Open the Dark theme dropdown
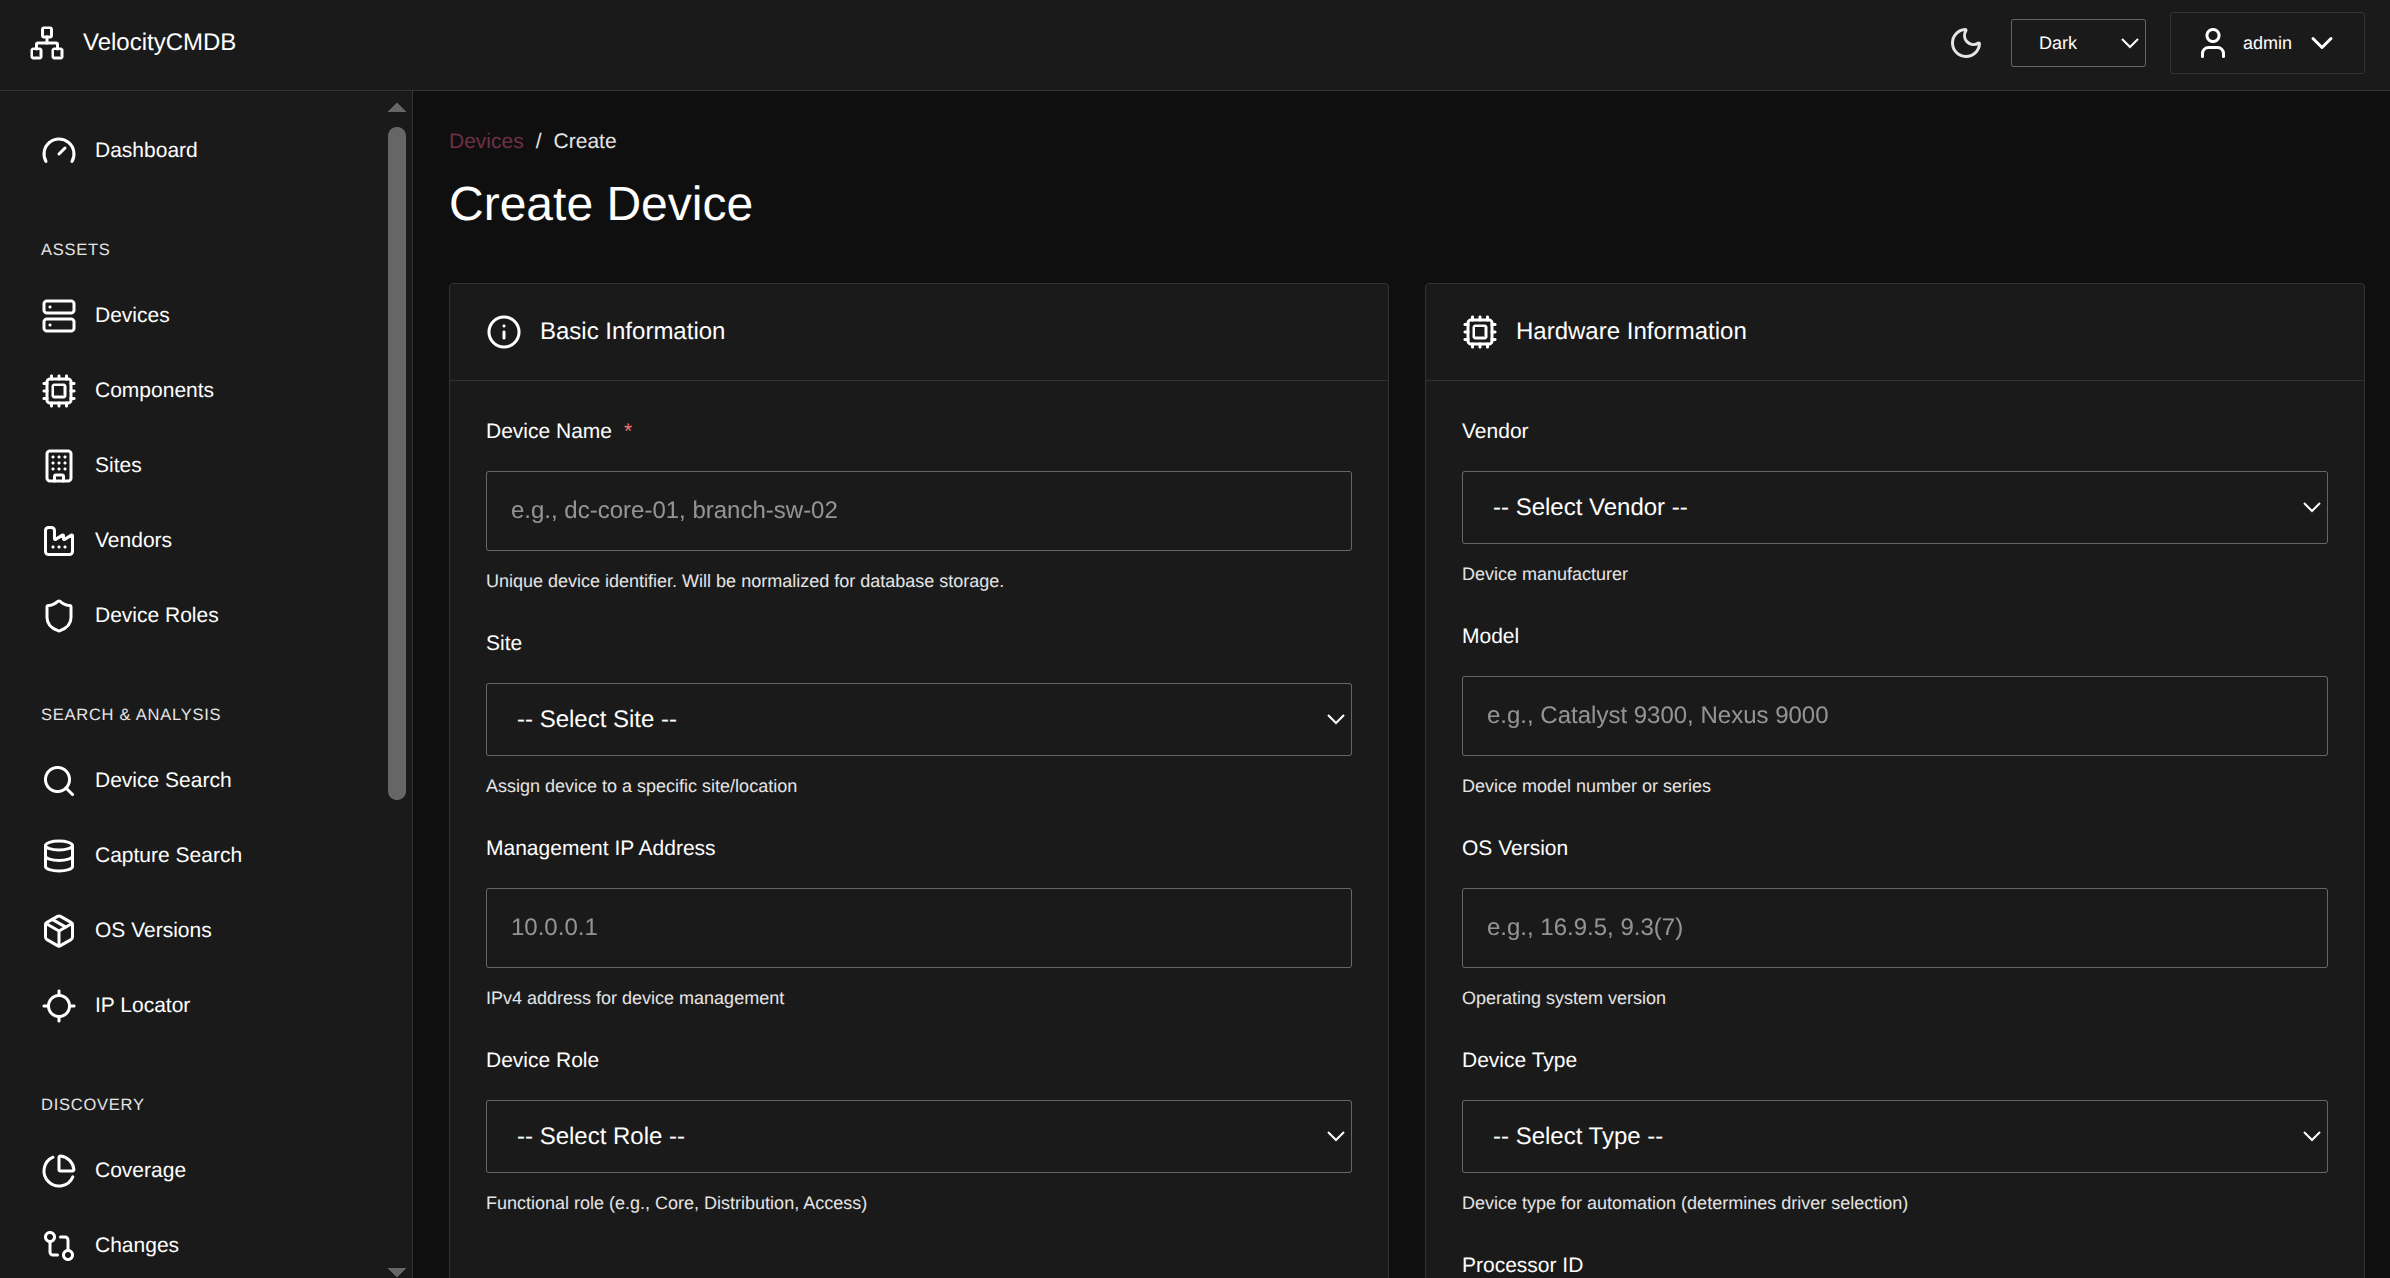2390x1278 pixels. click(2077, 43)
